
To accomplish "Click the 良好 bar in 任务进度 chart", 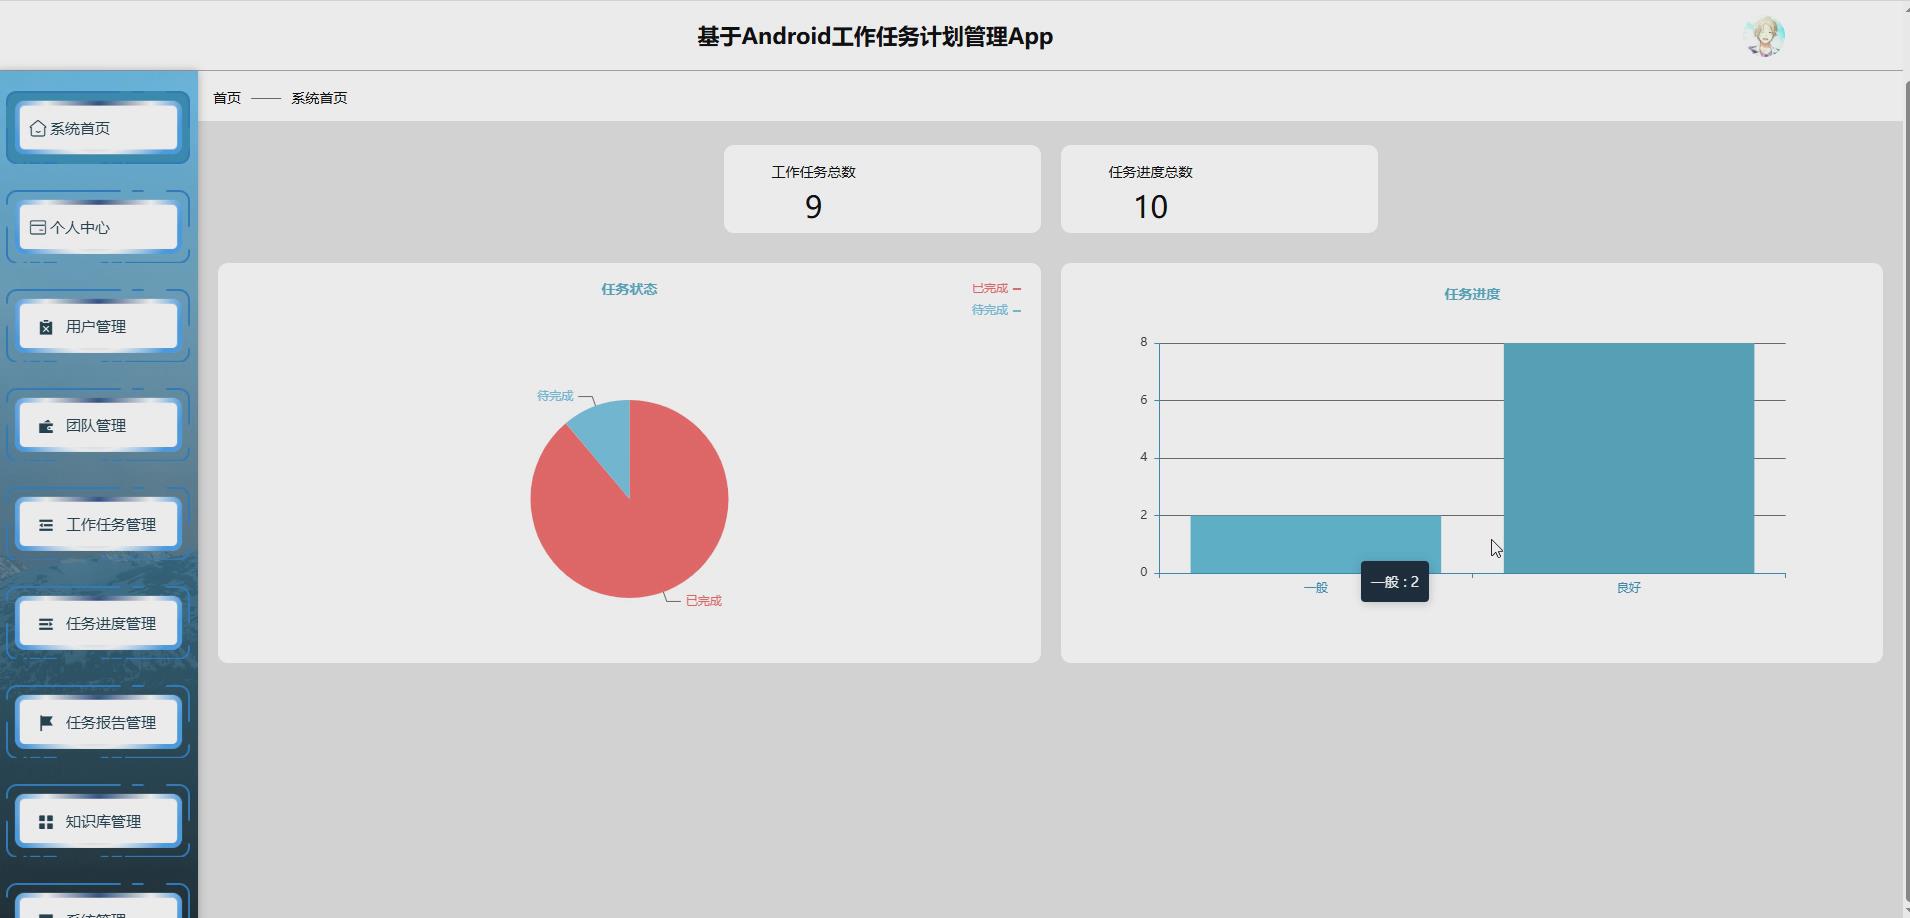I will pyautogui.click(x=1628, y=458).
